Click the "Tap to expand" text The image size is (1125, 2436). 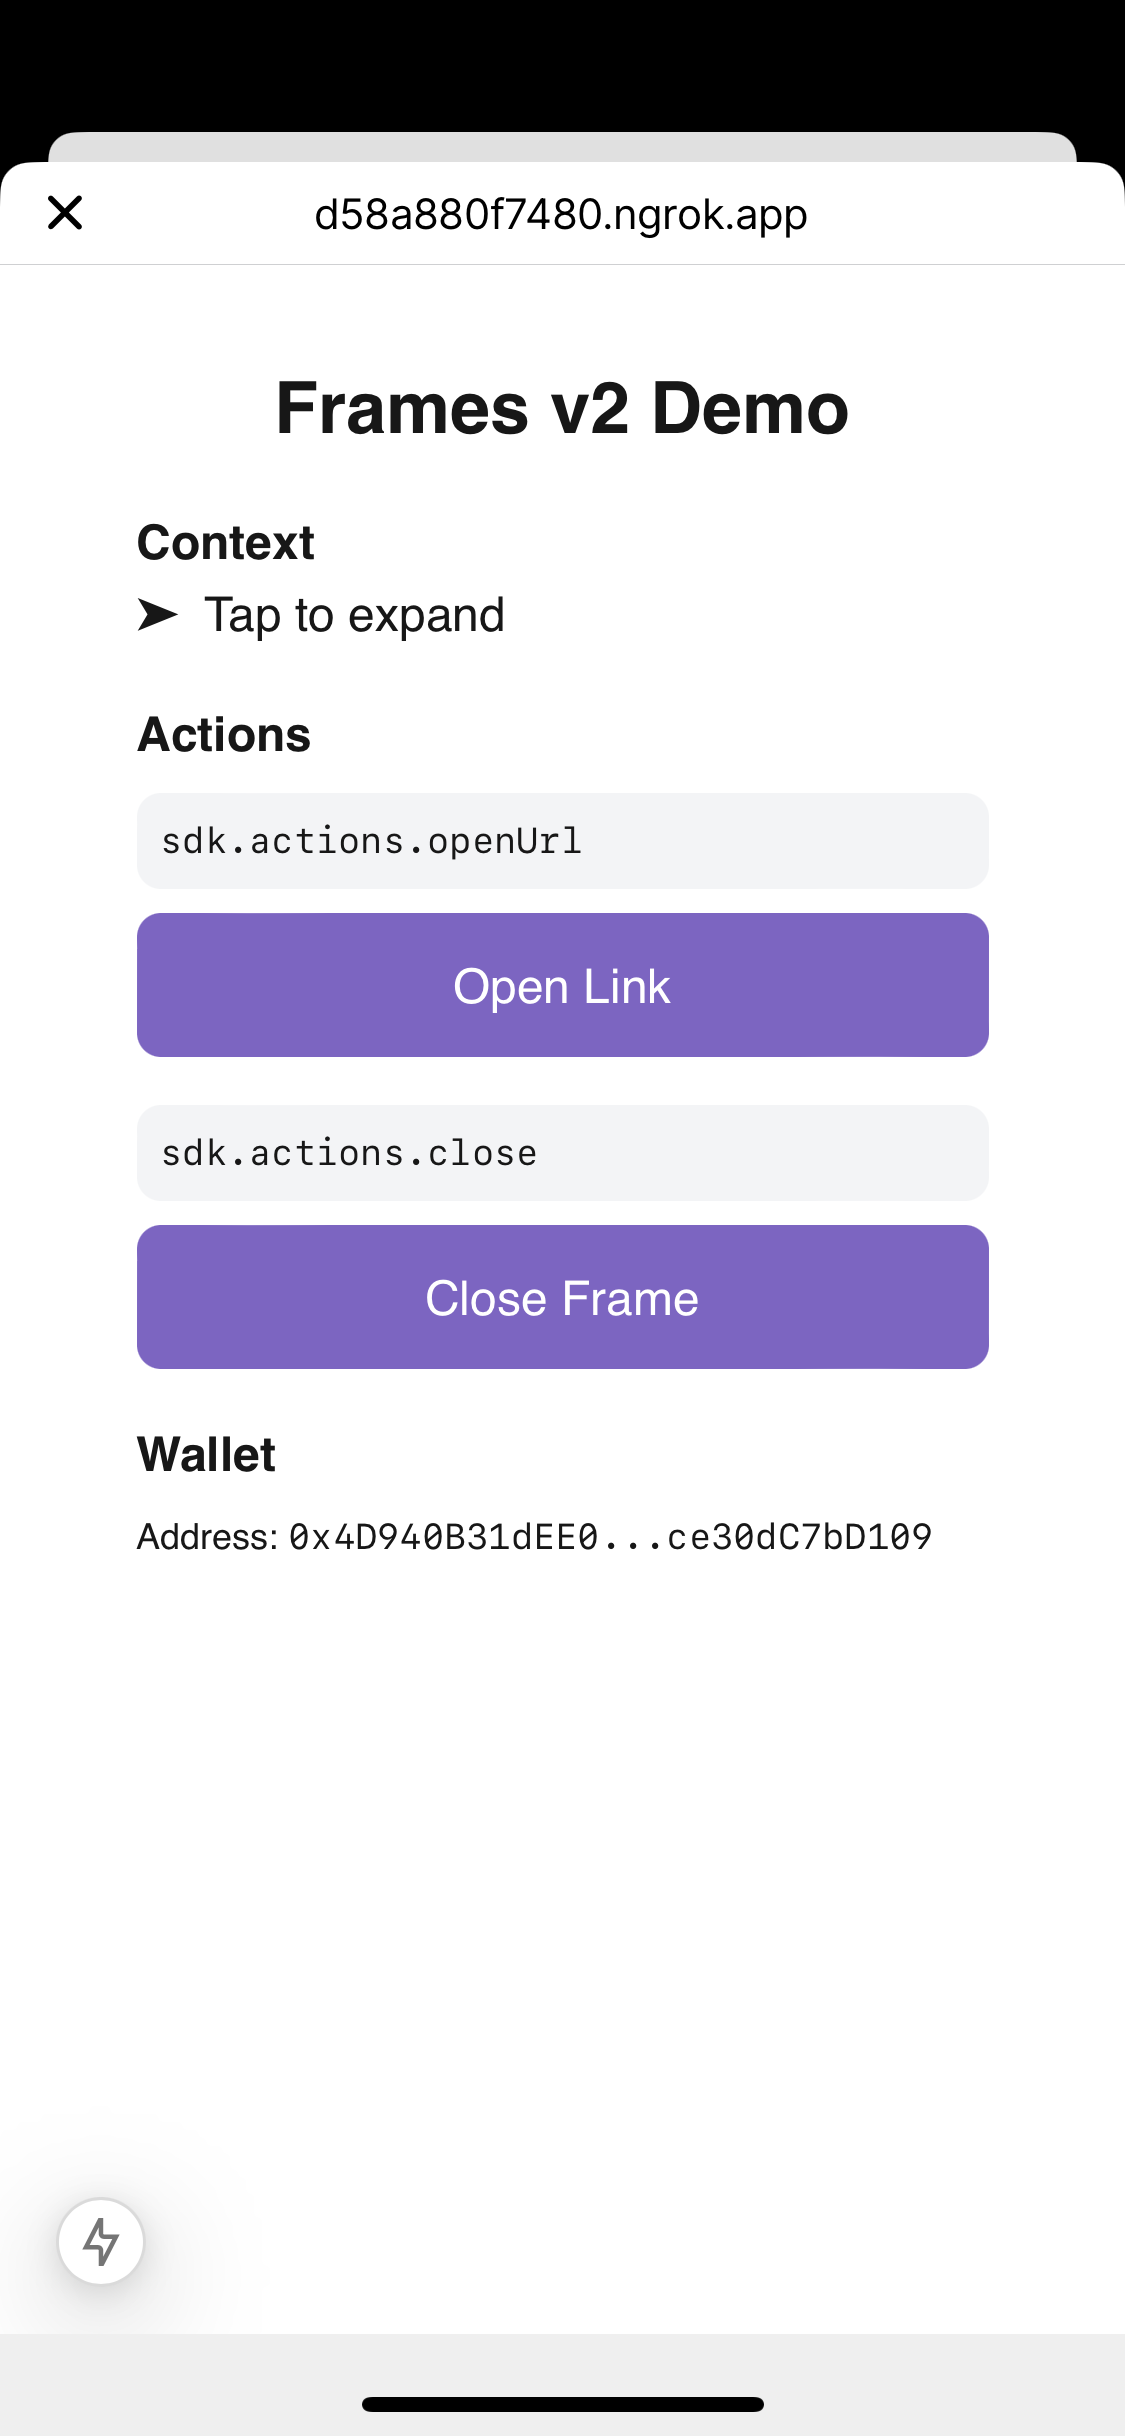pos(354,615)
